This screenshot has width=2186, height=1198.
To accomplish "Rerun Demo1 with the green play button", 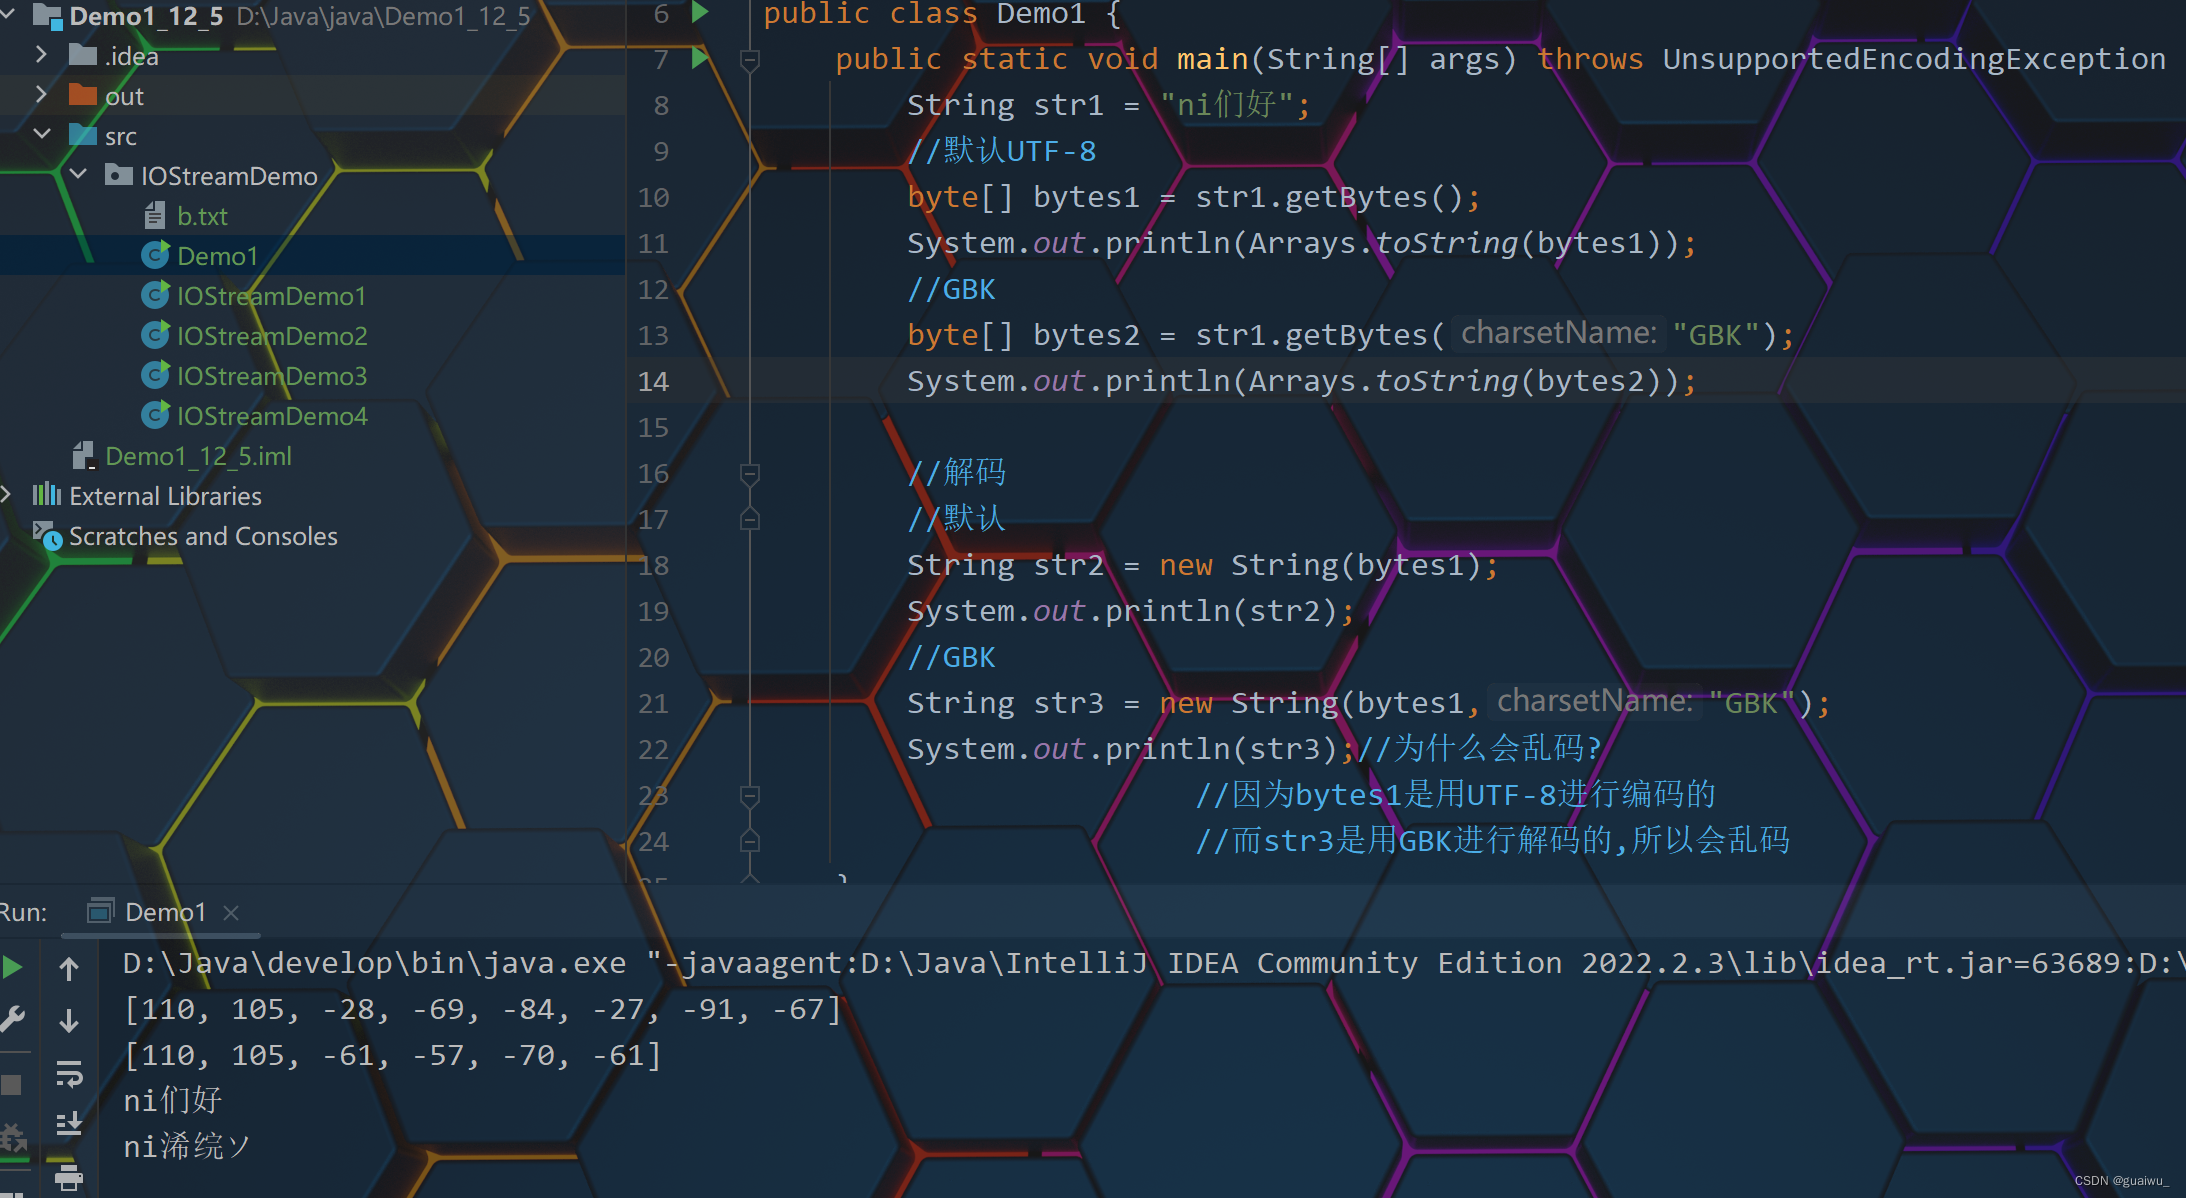I will coord(13,966).
